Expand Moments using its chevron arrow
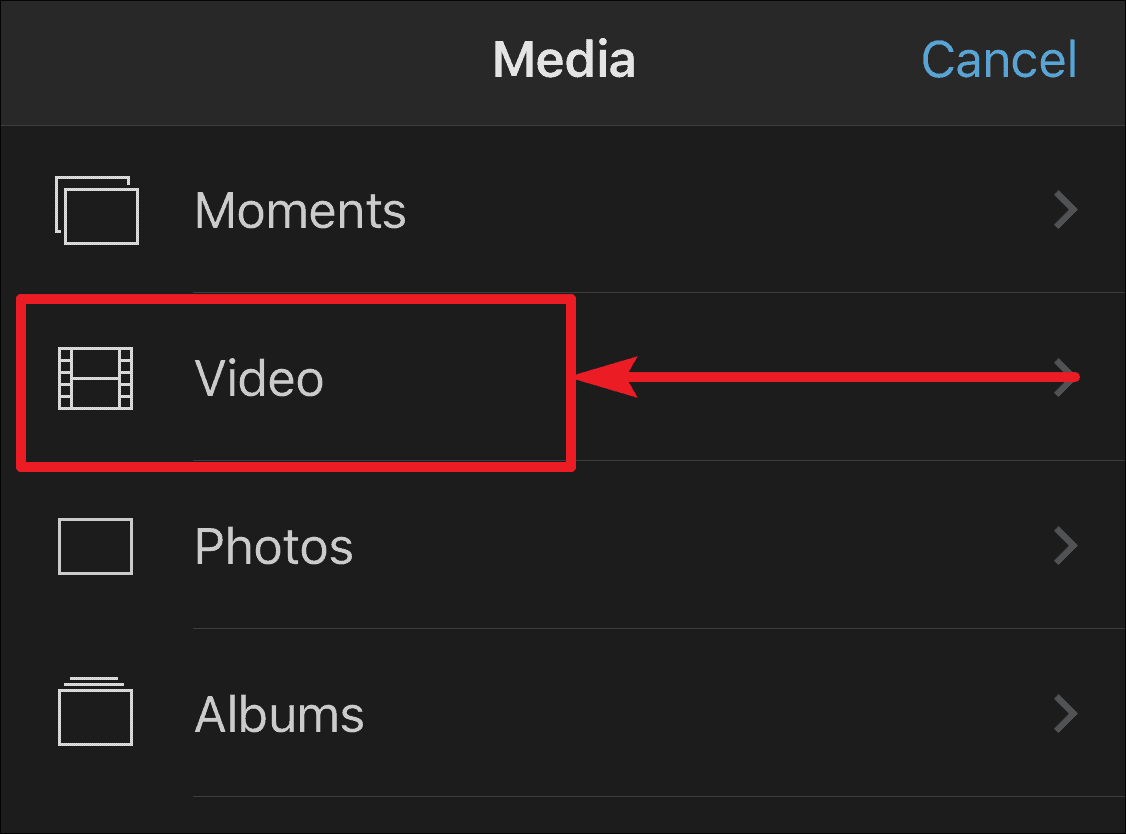This screenshot has height=834, width=1126. (1066, 210)
